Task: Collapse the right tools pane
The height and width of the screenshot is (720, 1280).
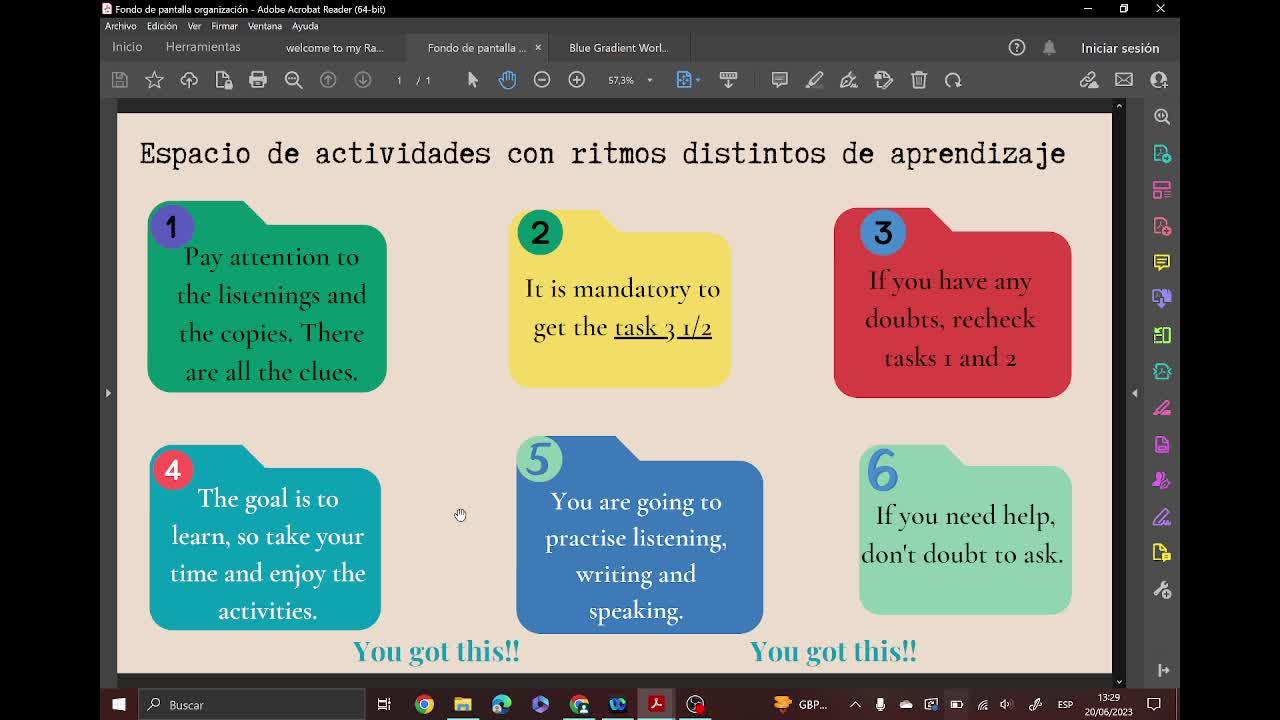Action: pos(1135,393)
